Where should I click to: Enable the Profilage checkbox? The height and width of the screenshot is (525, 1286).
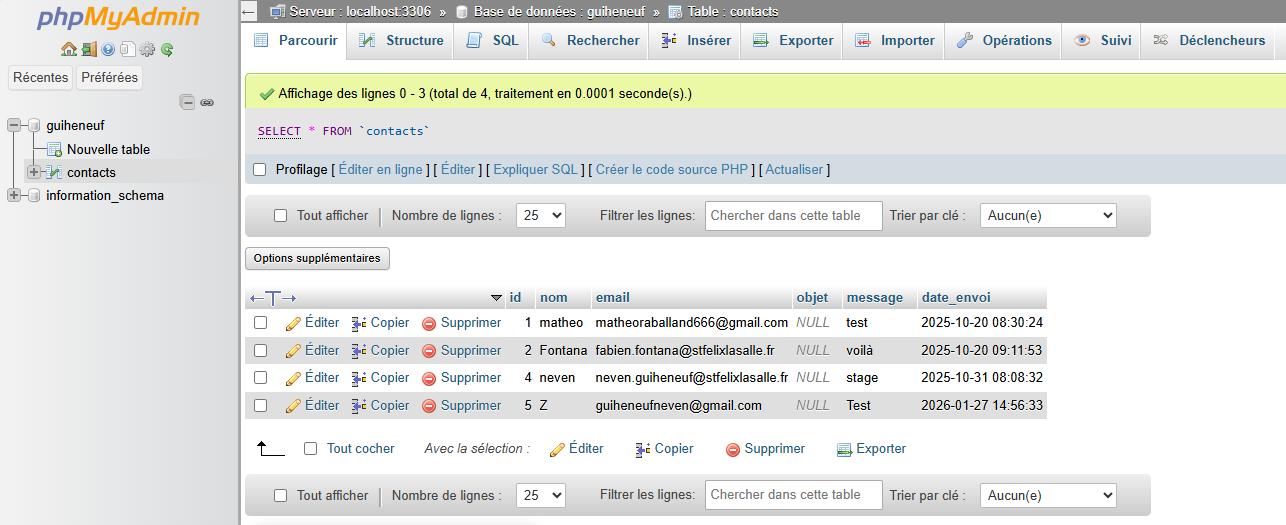[x=260, y=170]
